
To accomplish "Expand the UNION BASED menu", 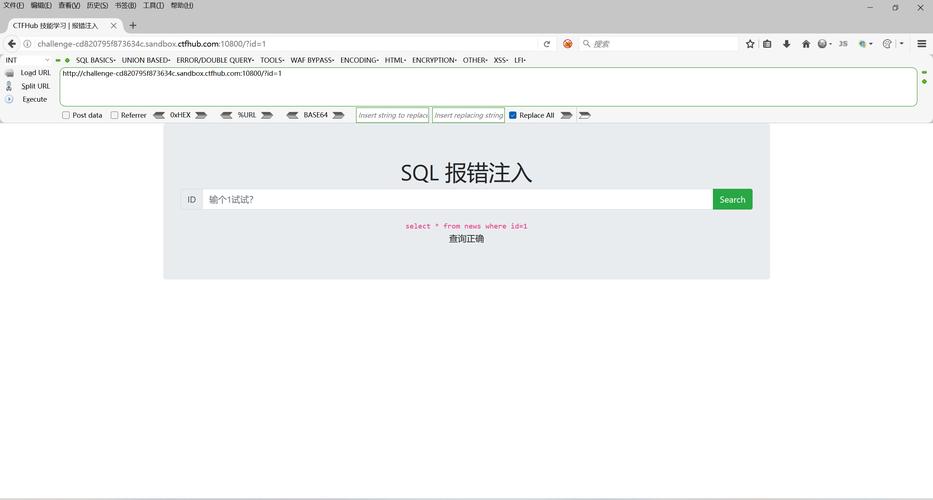I will coord(146,60).
